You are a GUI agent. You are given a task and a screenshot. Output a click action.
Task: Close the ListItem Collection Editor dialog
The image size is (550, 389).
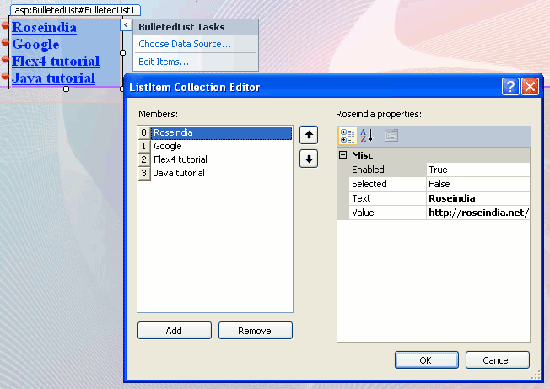tap(530, 86)
